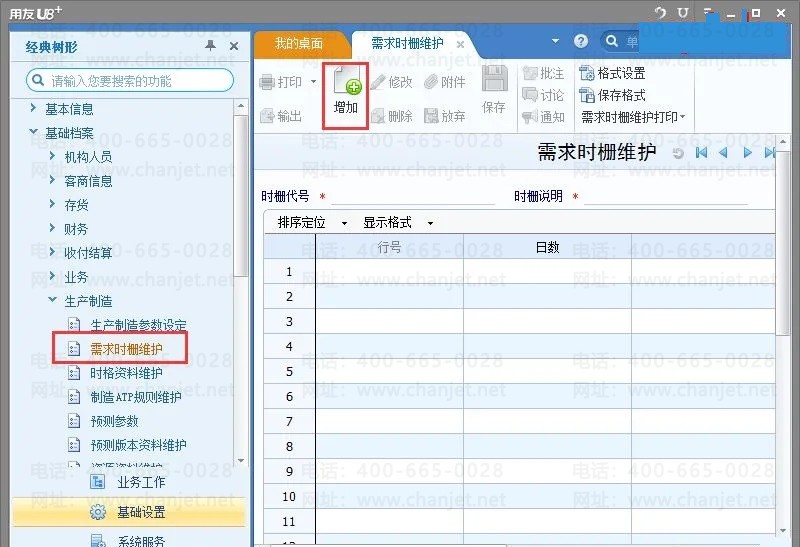Click the 通知 notify button
This screenshot has height=547, width=800.
click(x=543, y=117)
